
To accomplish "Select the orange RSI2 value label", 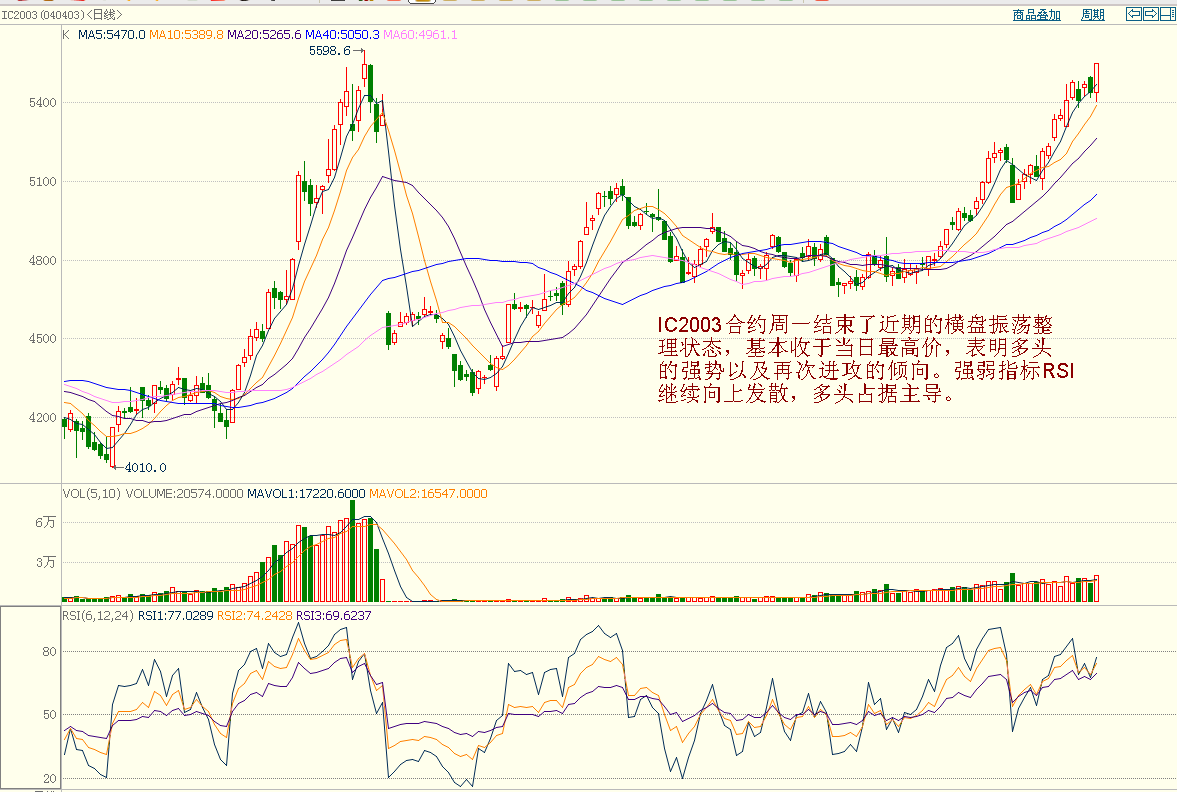I will (x=254, y=616).
